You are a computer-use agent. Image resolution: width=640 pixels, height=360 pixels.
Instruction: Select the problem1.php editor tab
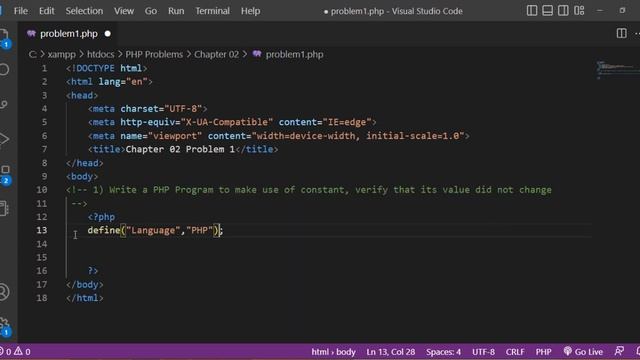point(68,34)
